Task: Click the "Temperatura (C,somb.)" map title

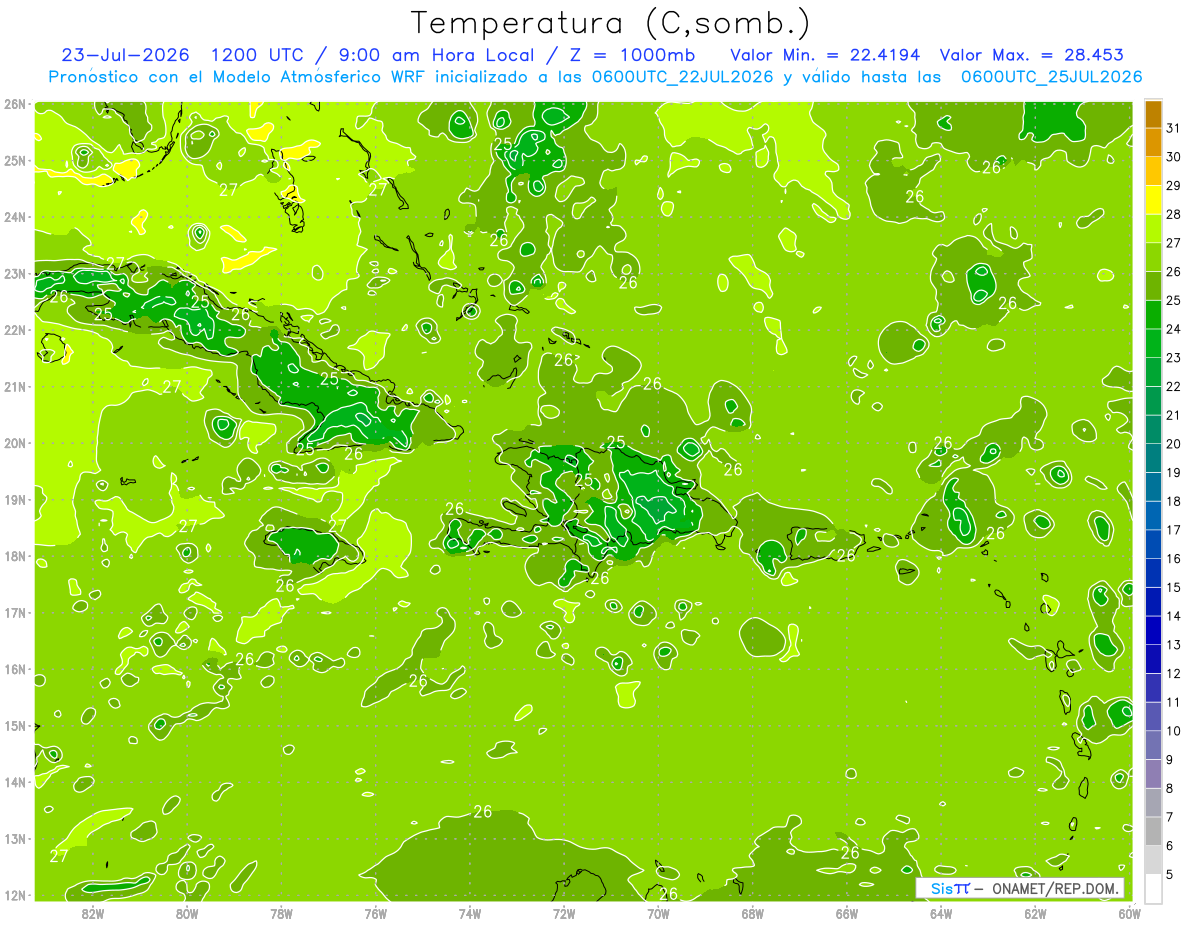Action: click(611, 23)
